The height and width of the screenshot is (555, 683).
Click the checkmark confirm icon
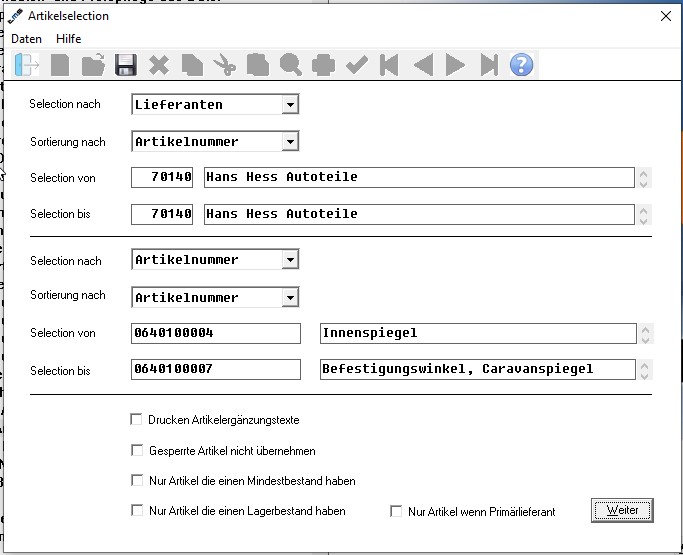coord(357,65)
